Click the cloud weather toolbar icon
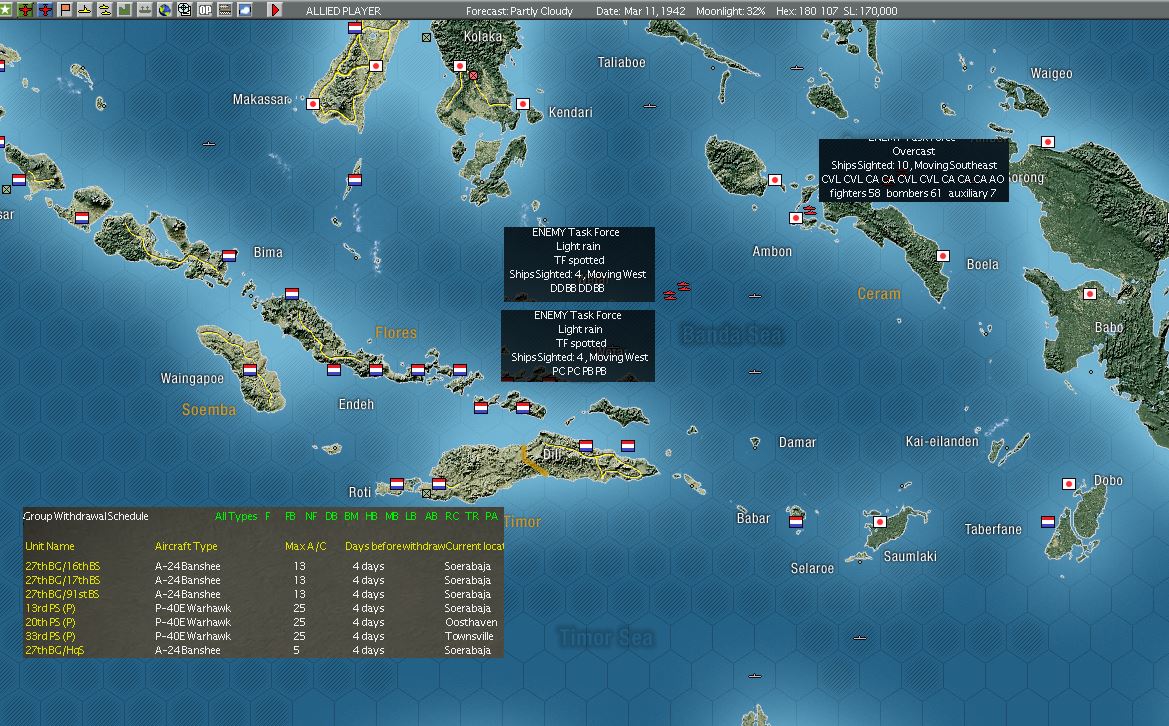This screenshot has height=726, width=1169. 245,10
